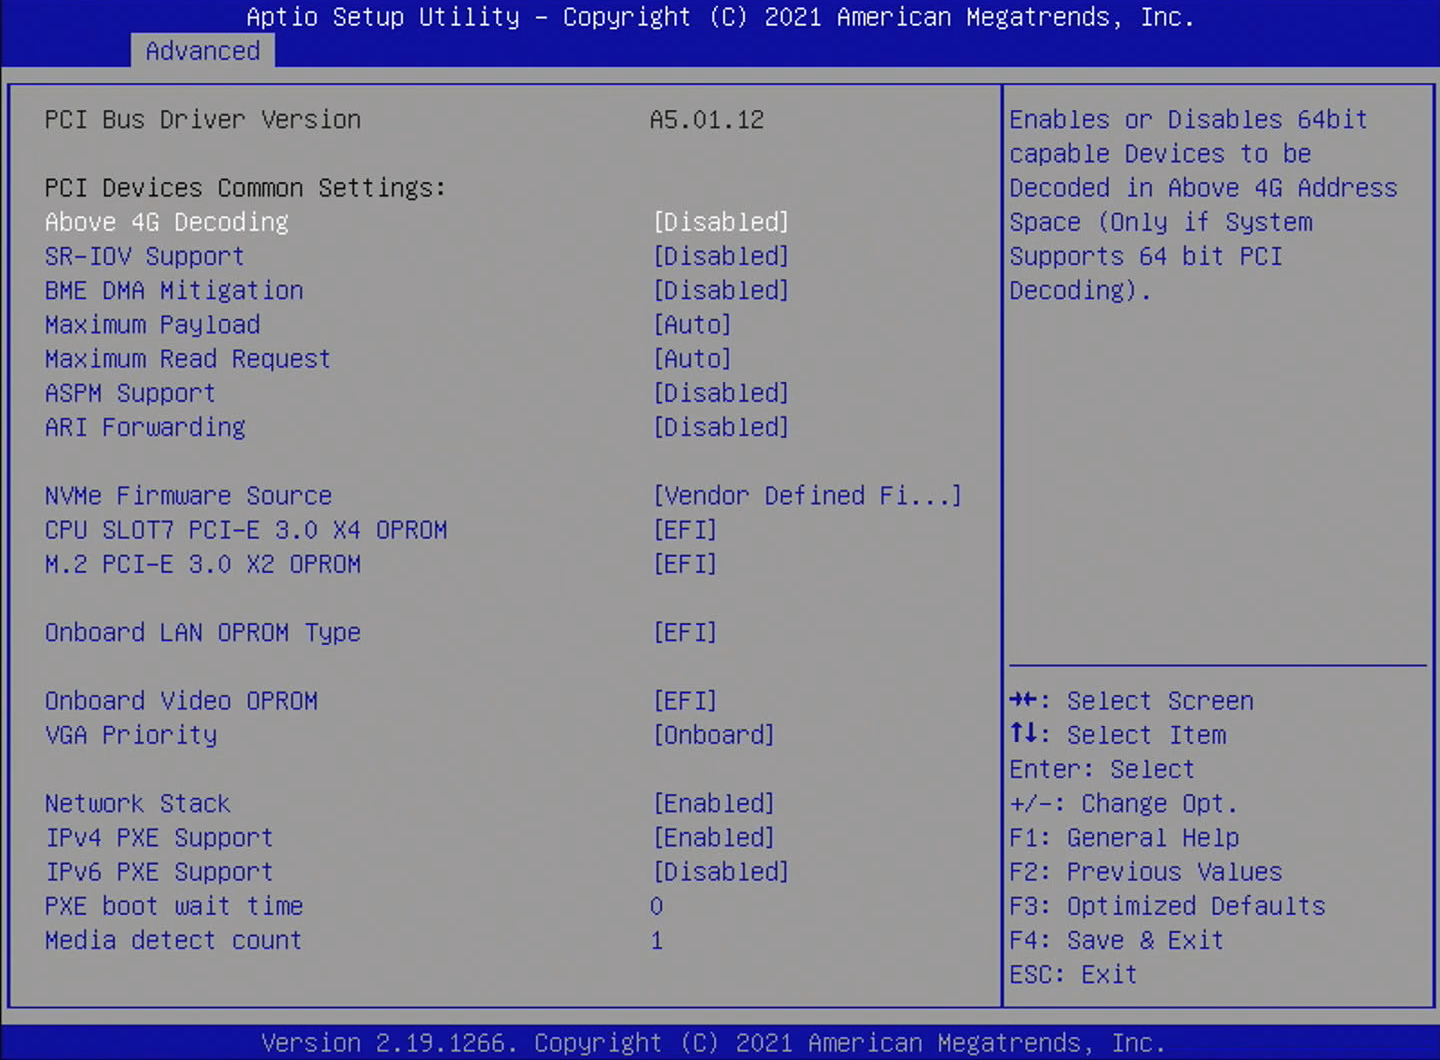Click the F4: Save & Exit hint

(x=1116, y=940)
